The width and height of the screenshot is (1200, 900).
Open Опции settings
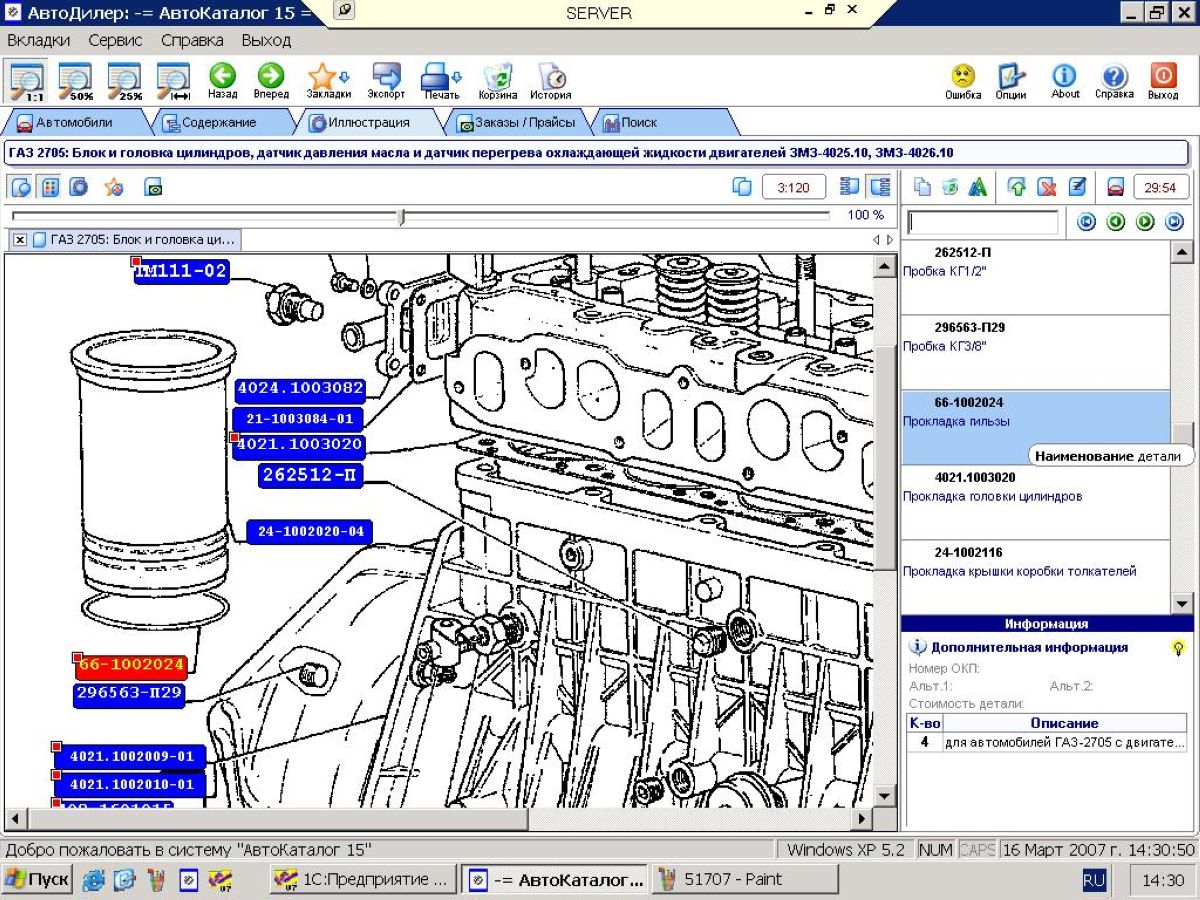pyautogui.click(x=1011, y=81)
